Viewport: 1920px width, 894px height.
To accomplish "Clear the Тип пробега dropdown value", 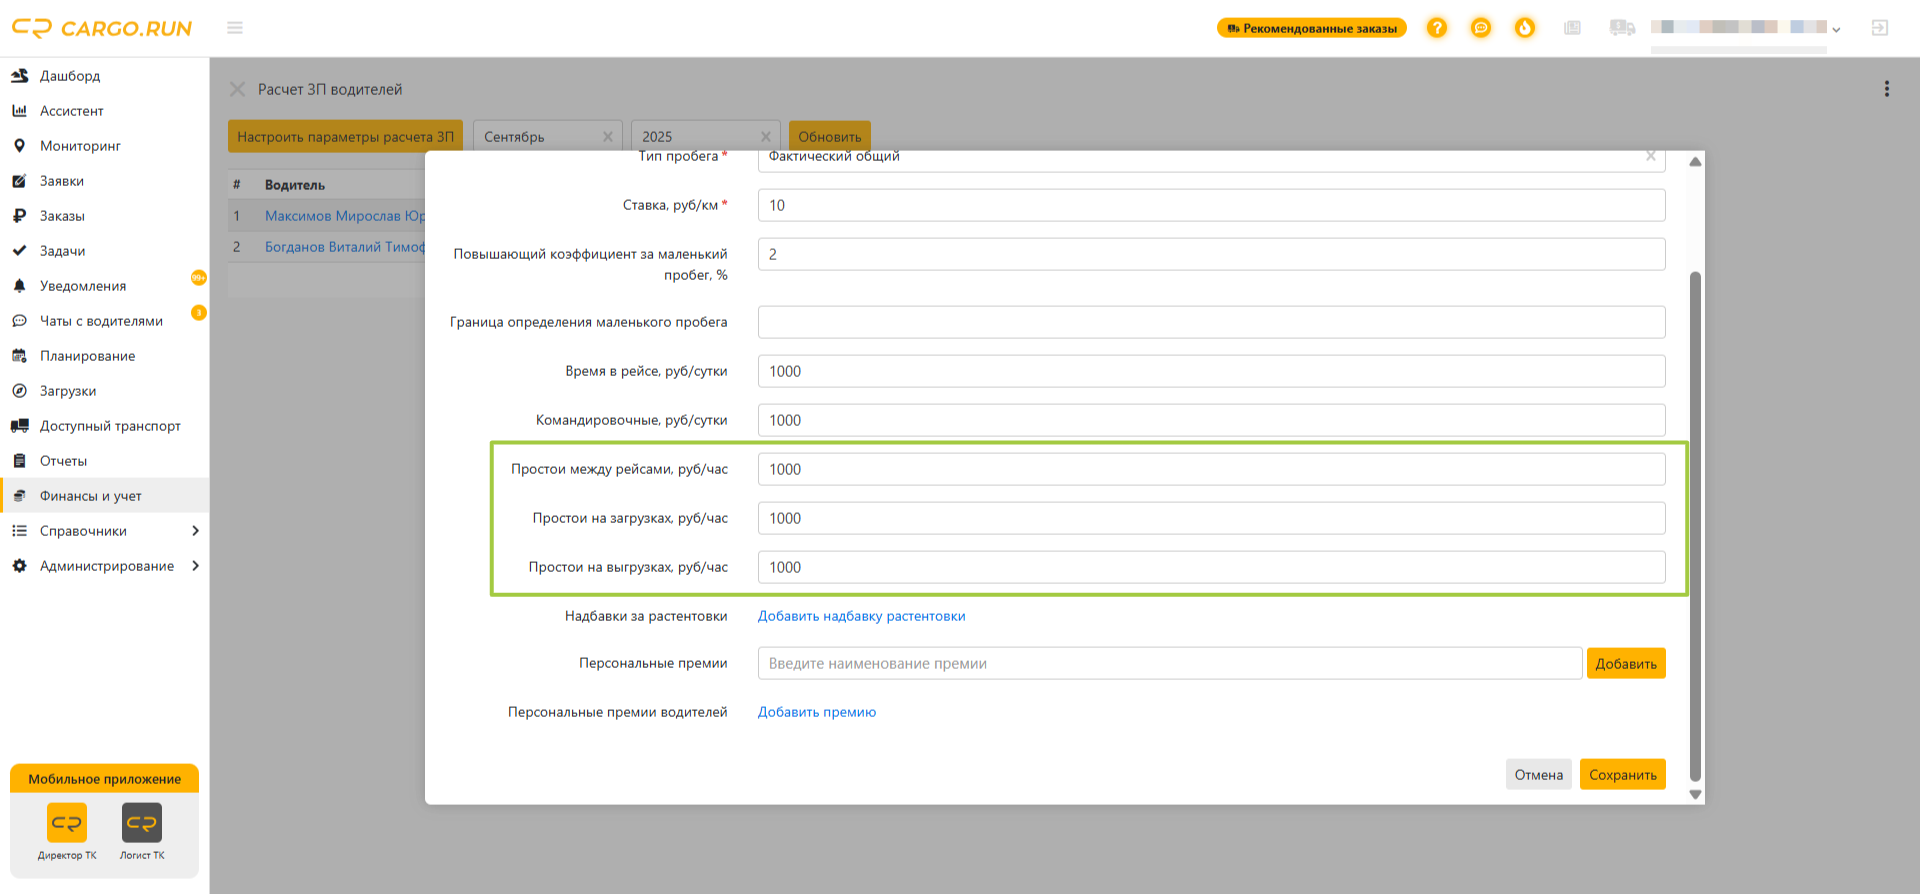I will (1650, 156).
